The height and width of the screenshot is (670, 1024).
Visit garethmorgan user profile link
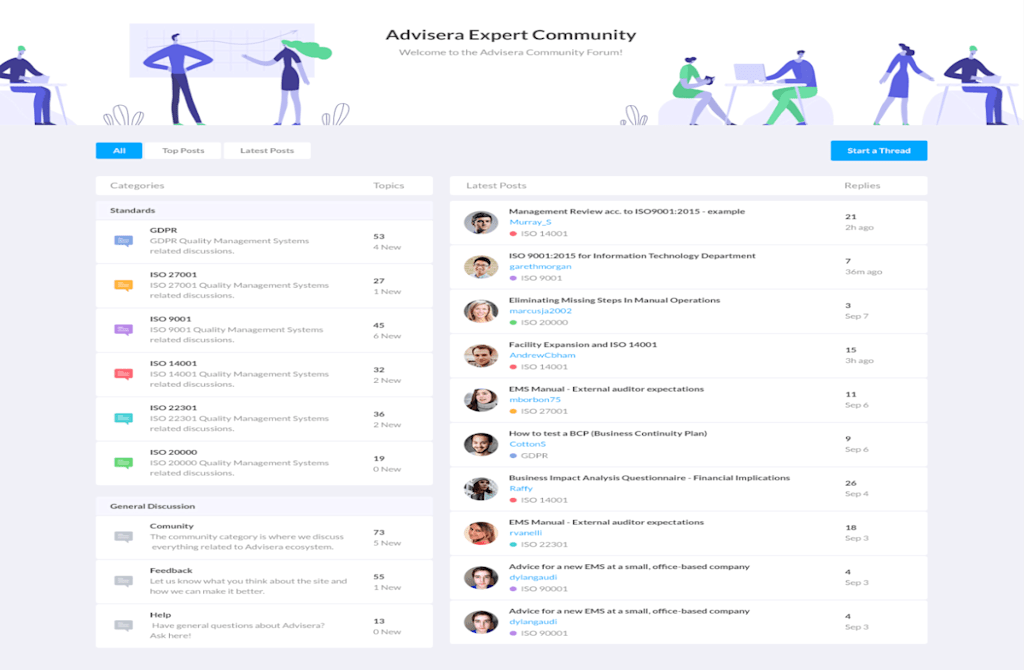point(540,266)
